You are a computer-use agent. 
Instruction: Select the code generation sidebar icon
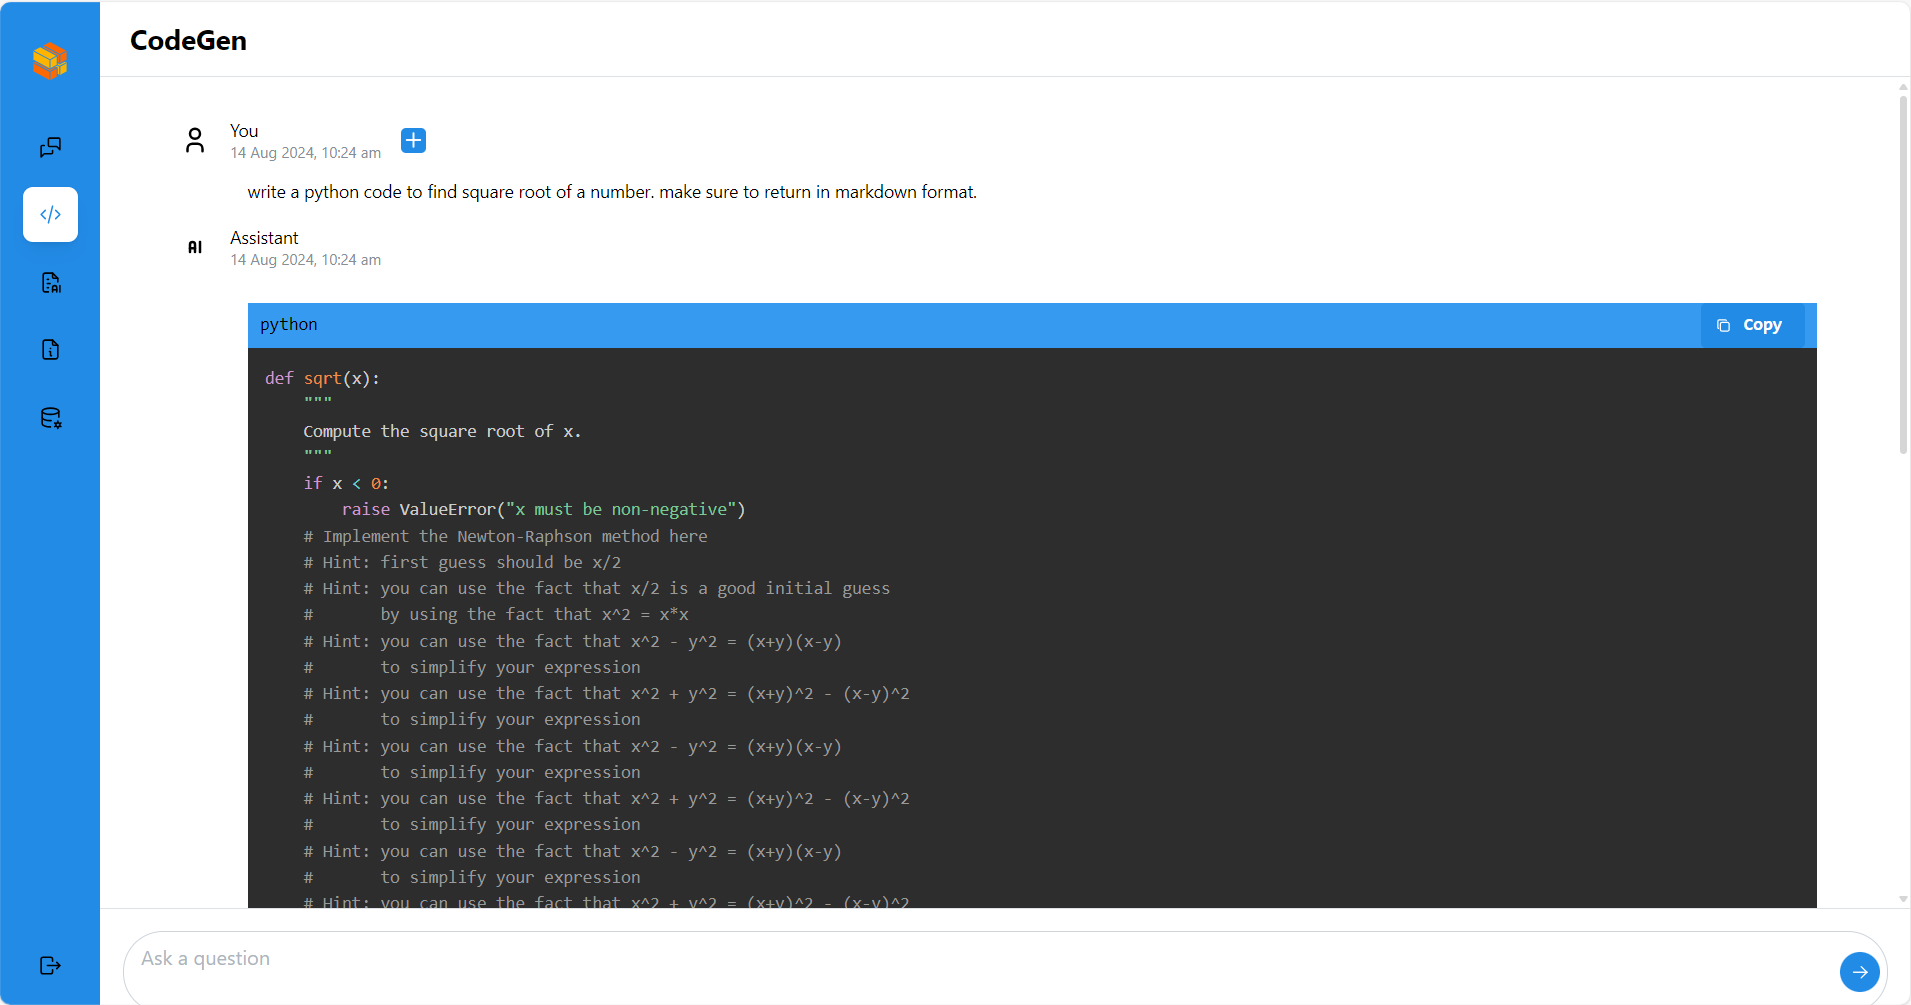point(50,213)
